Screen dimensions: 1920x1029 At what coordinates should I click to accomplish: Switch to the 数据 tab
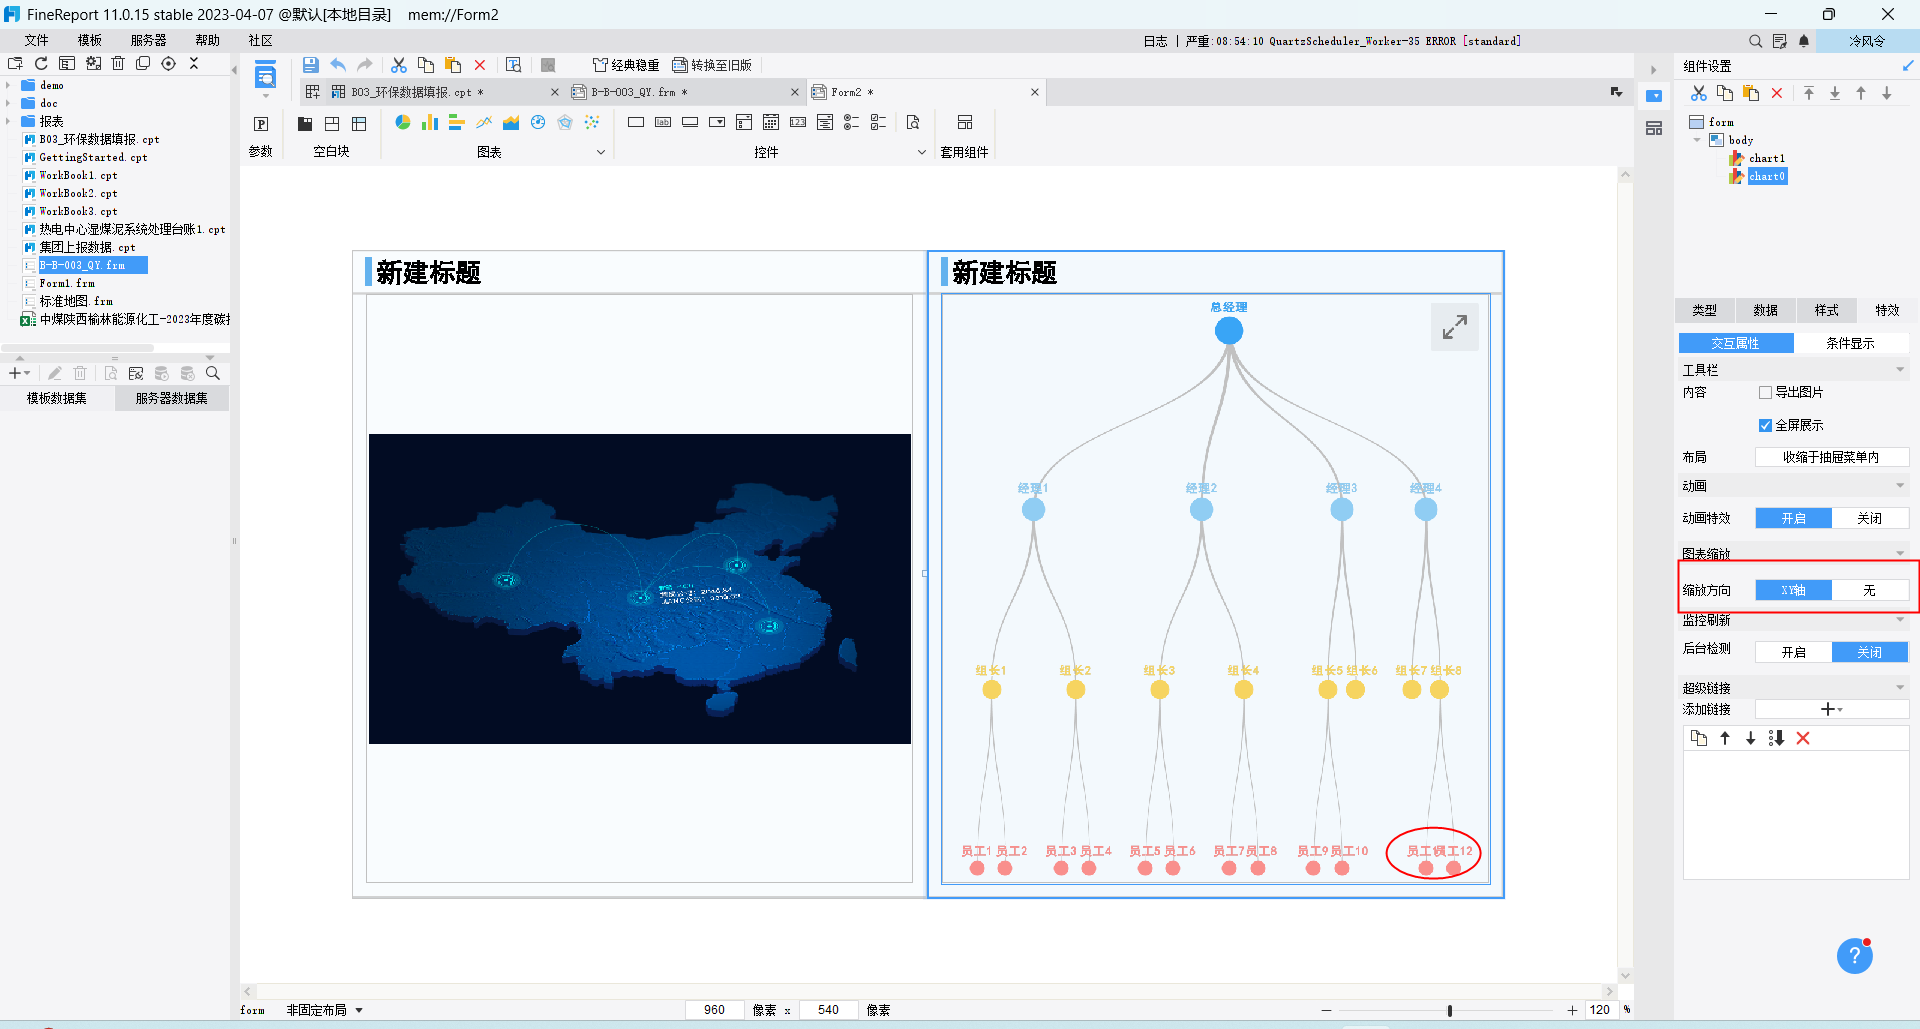1766,310
